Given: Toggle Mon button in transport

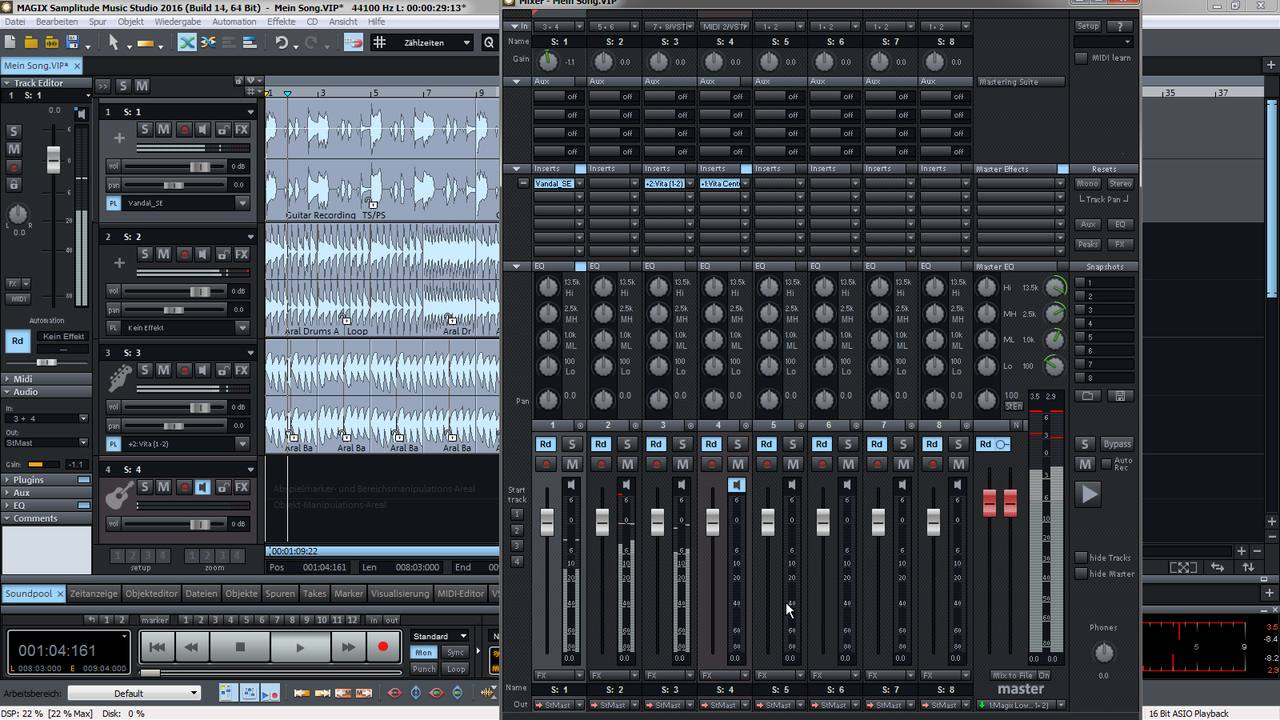Looking at the screenshot, I should (424, 652).
